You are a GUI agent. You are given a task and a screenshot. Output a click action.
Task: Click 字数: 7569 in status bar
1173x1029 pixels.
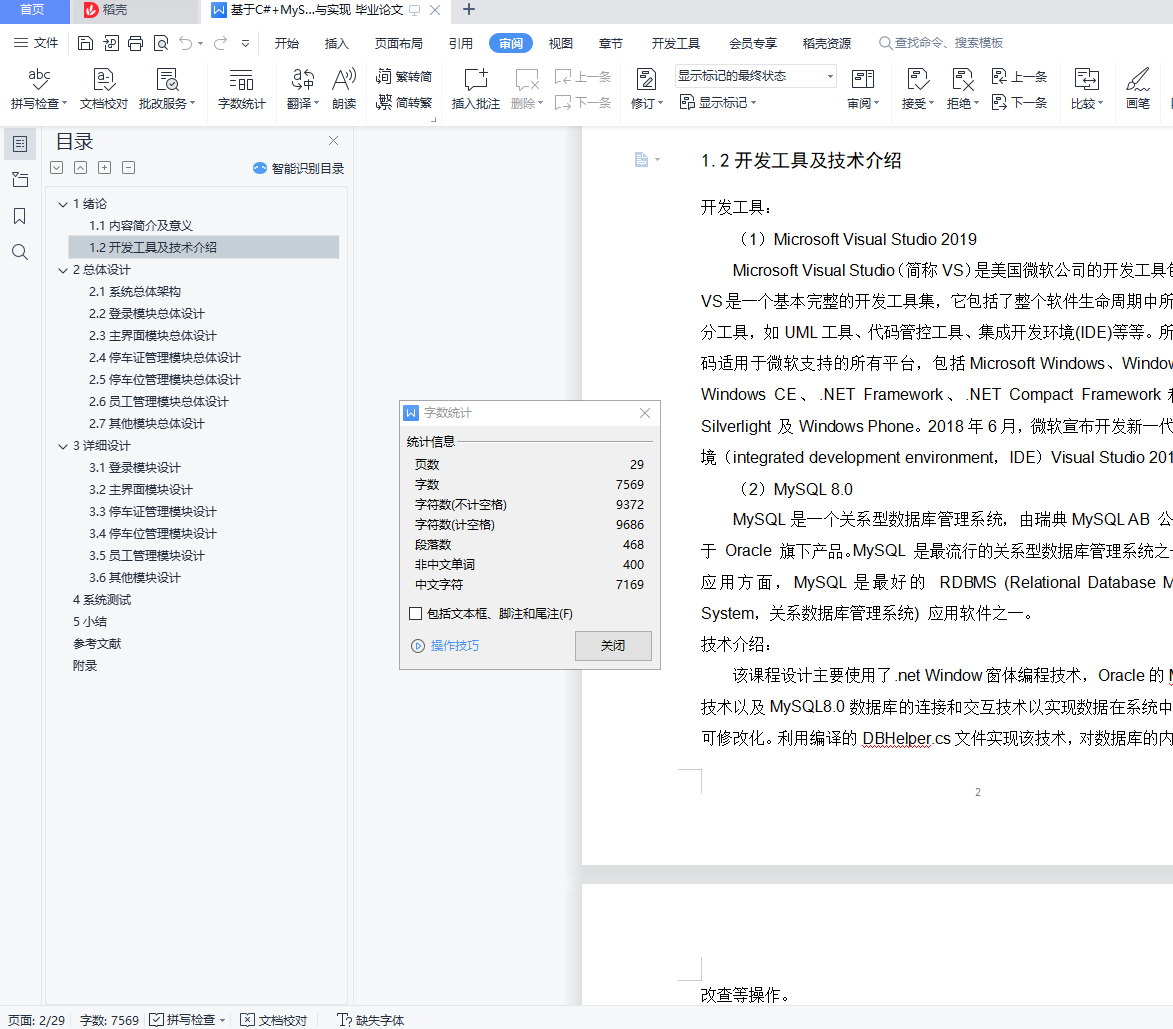(109, 1020)
